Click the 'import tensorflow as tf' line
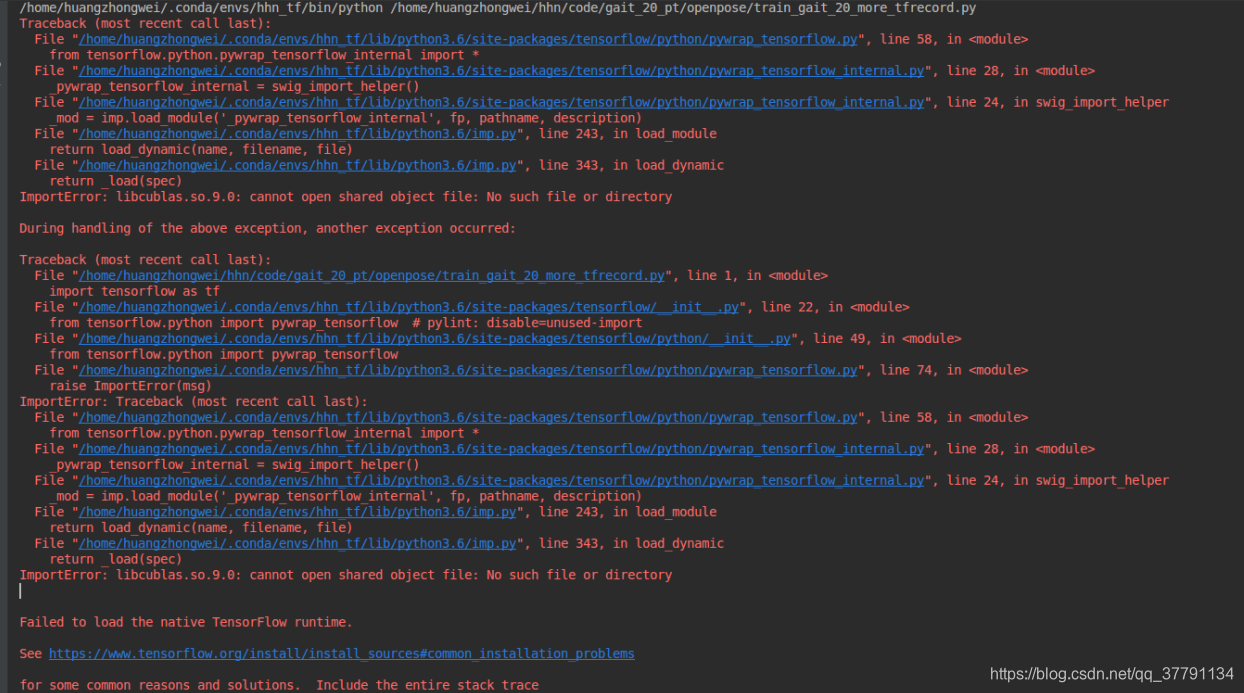This screenshot has height=693, width=1244. pos(135,292)
